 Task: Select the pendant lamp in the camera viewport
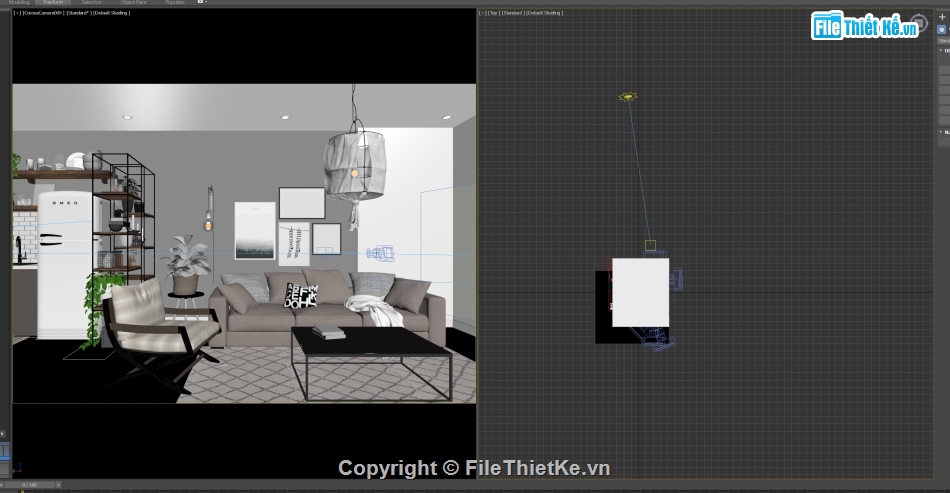354,167
